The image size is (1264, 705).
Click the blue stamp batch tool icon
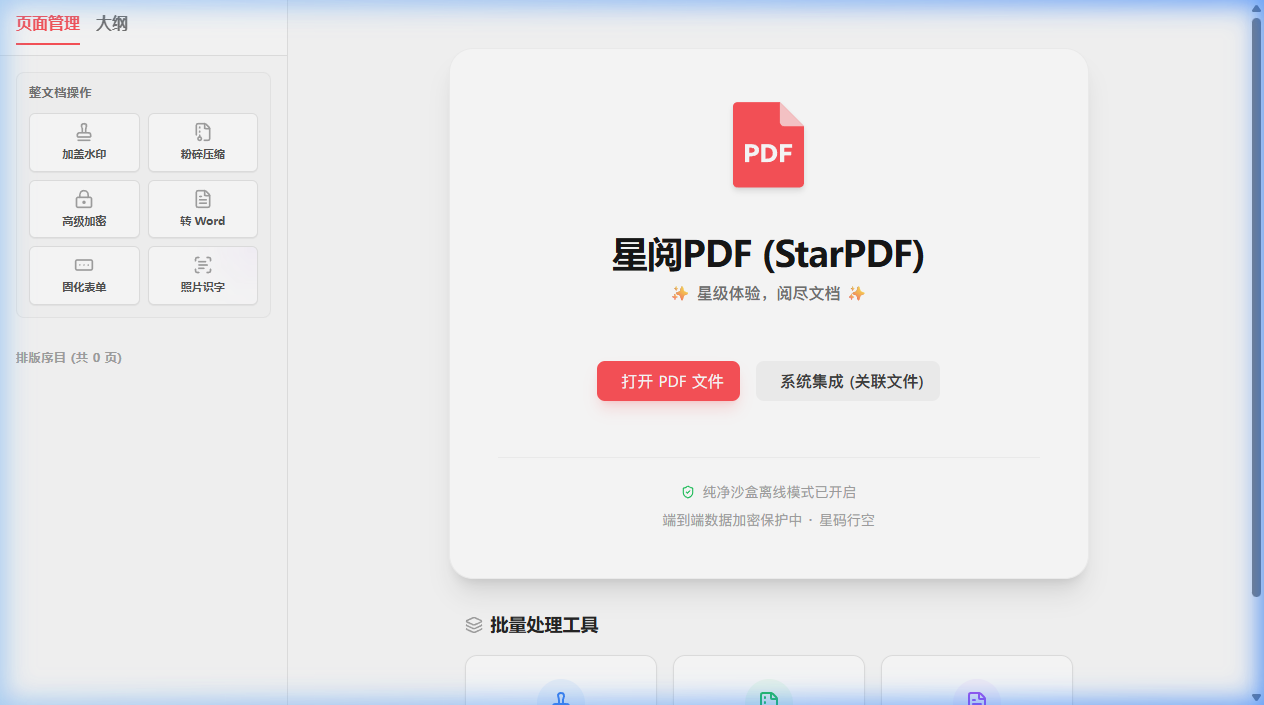pos(561,698)
